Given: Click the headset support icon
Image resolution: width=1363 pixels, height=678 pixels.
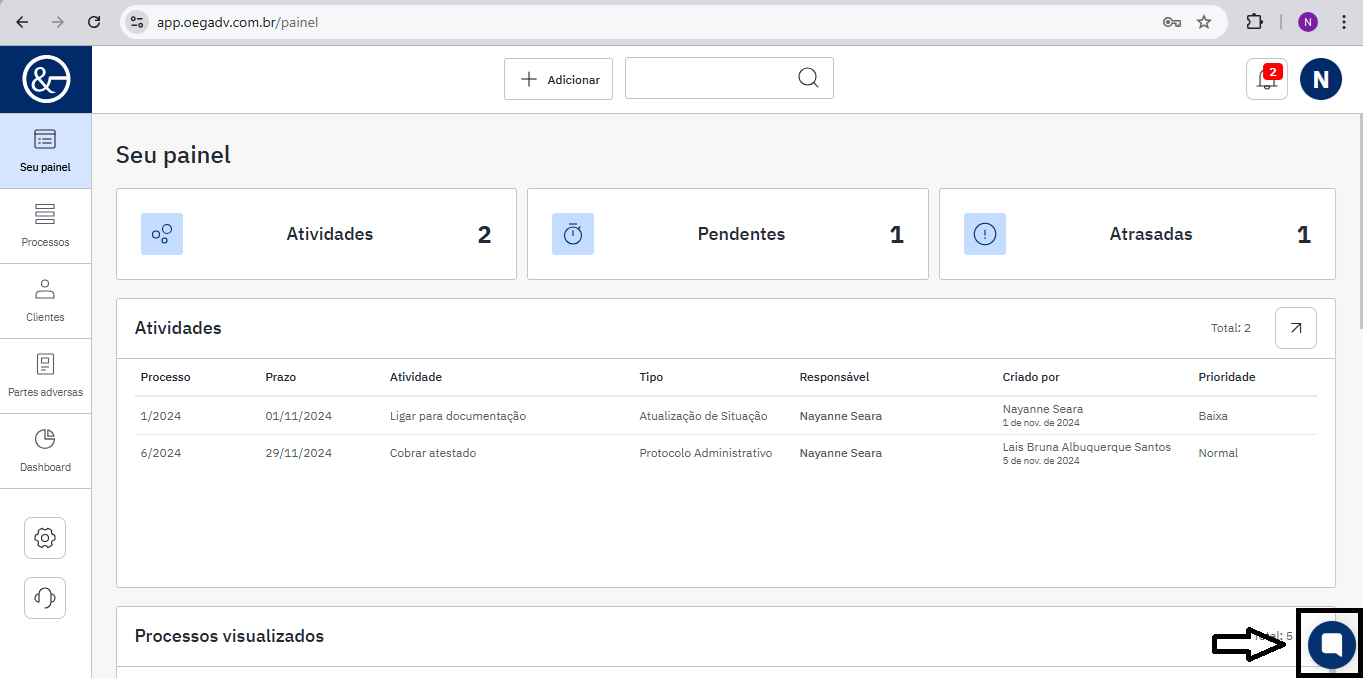Looking at the screenshot, I should click(45, 598).
